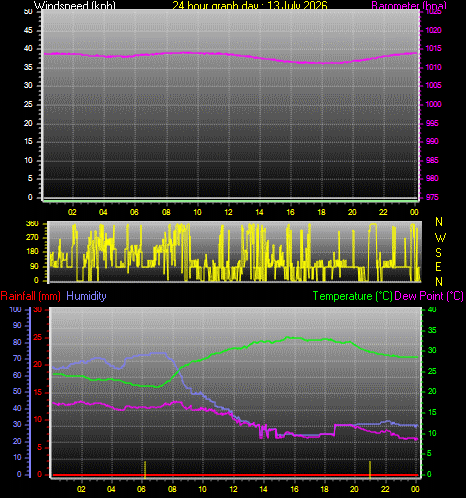466x498 pixels.
Task: Click the 980 value on barometer axis
Action: (432, 178)
